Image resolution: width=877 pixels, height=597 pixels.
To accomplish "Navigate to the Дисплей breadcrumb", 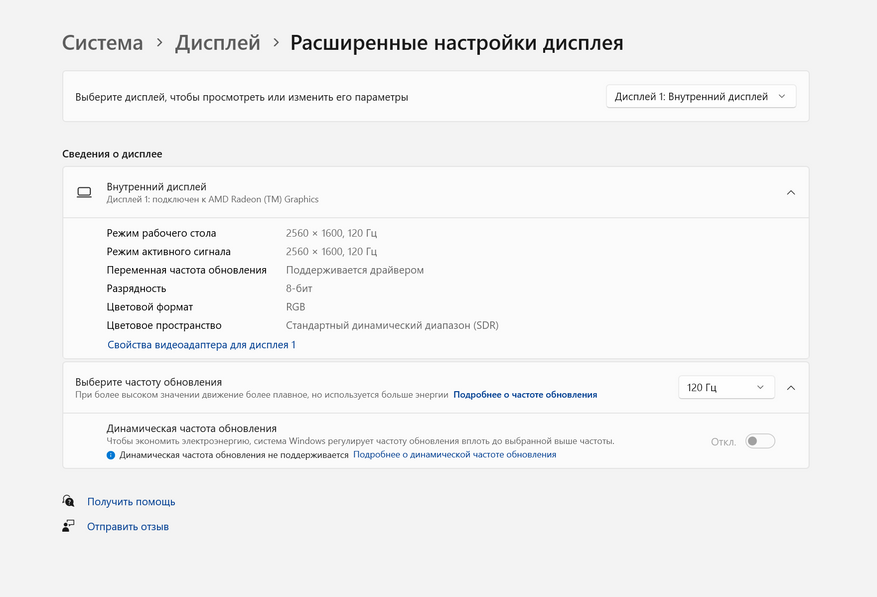I will pyautogui.click(x=217, y=43).
